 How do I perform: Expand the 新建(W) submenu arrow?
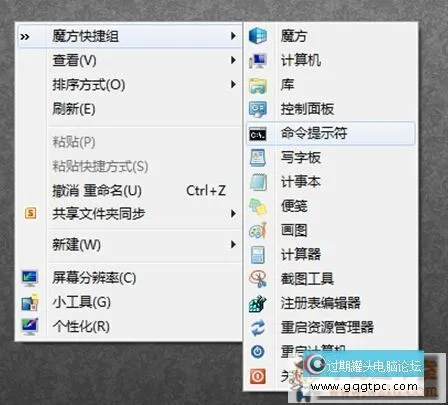[233, 245]
